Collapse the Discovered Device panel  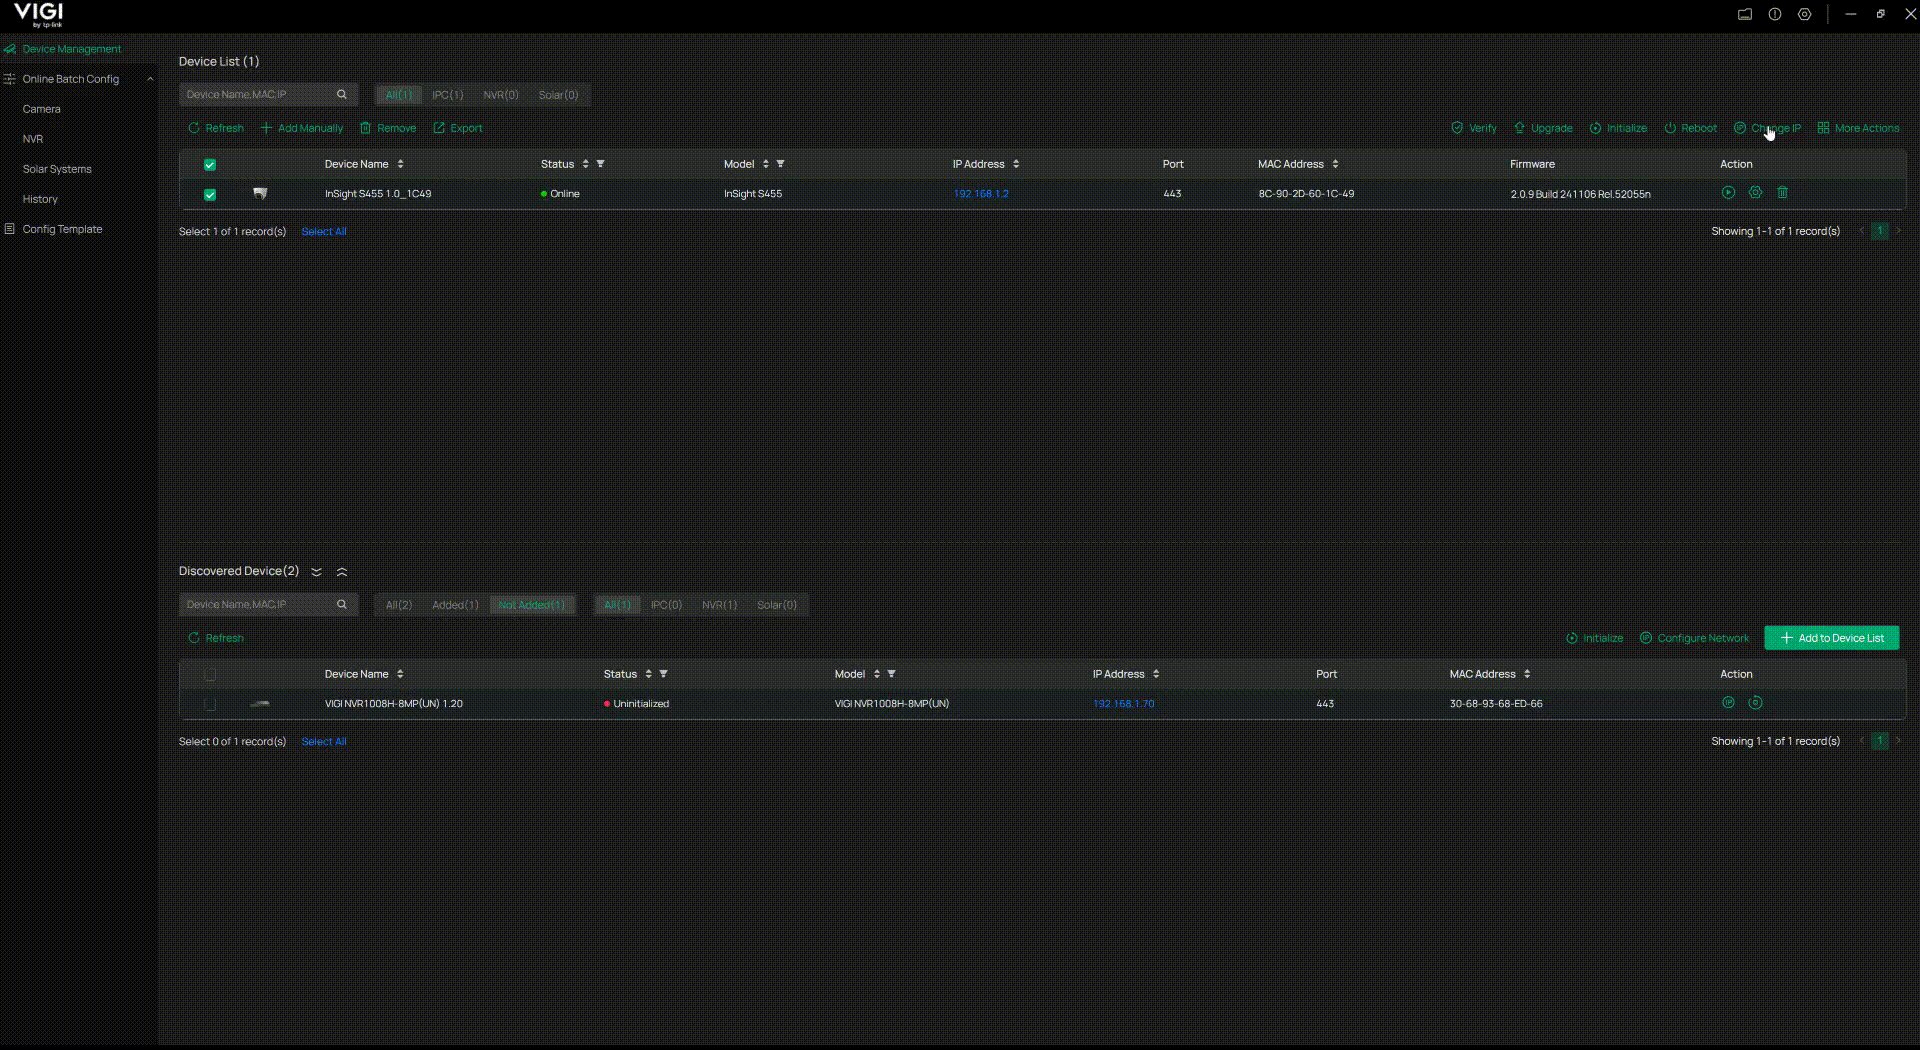[x=342, y=572]
